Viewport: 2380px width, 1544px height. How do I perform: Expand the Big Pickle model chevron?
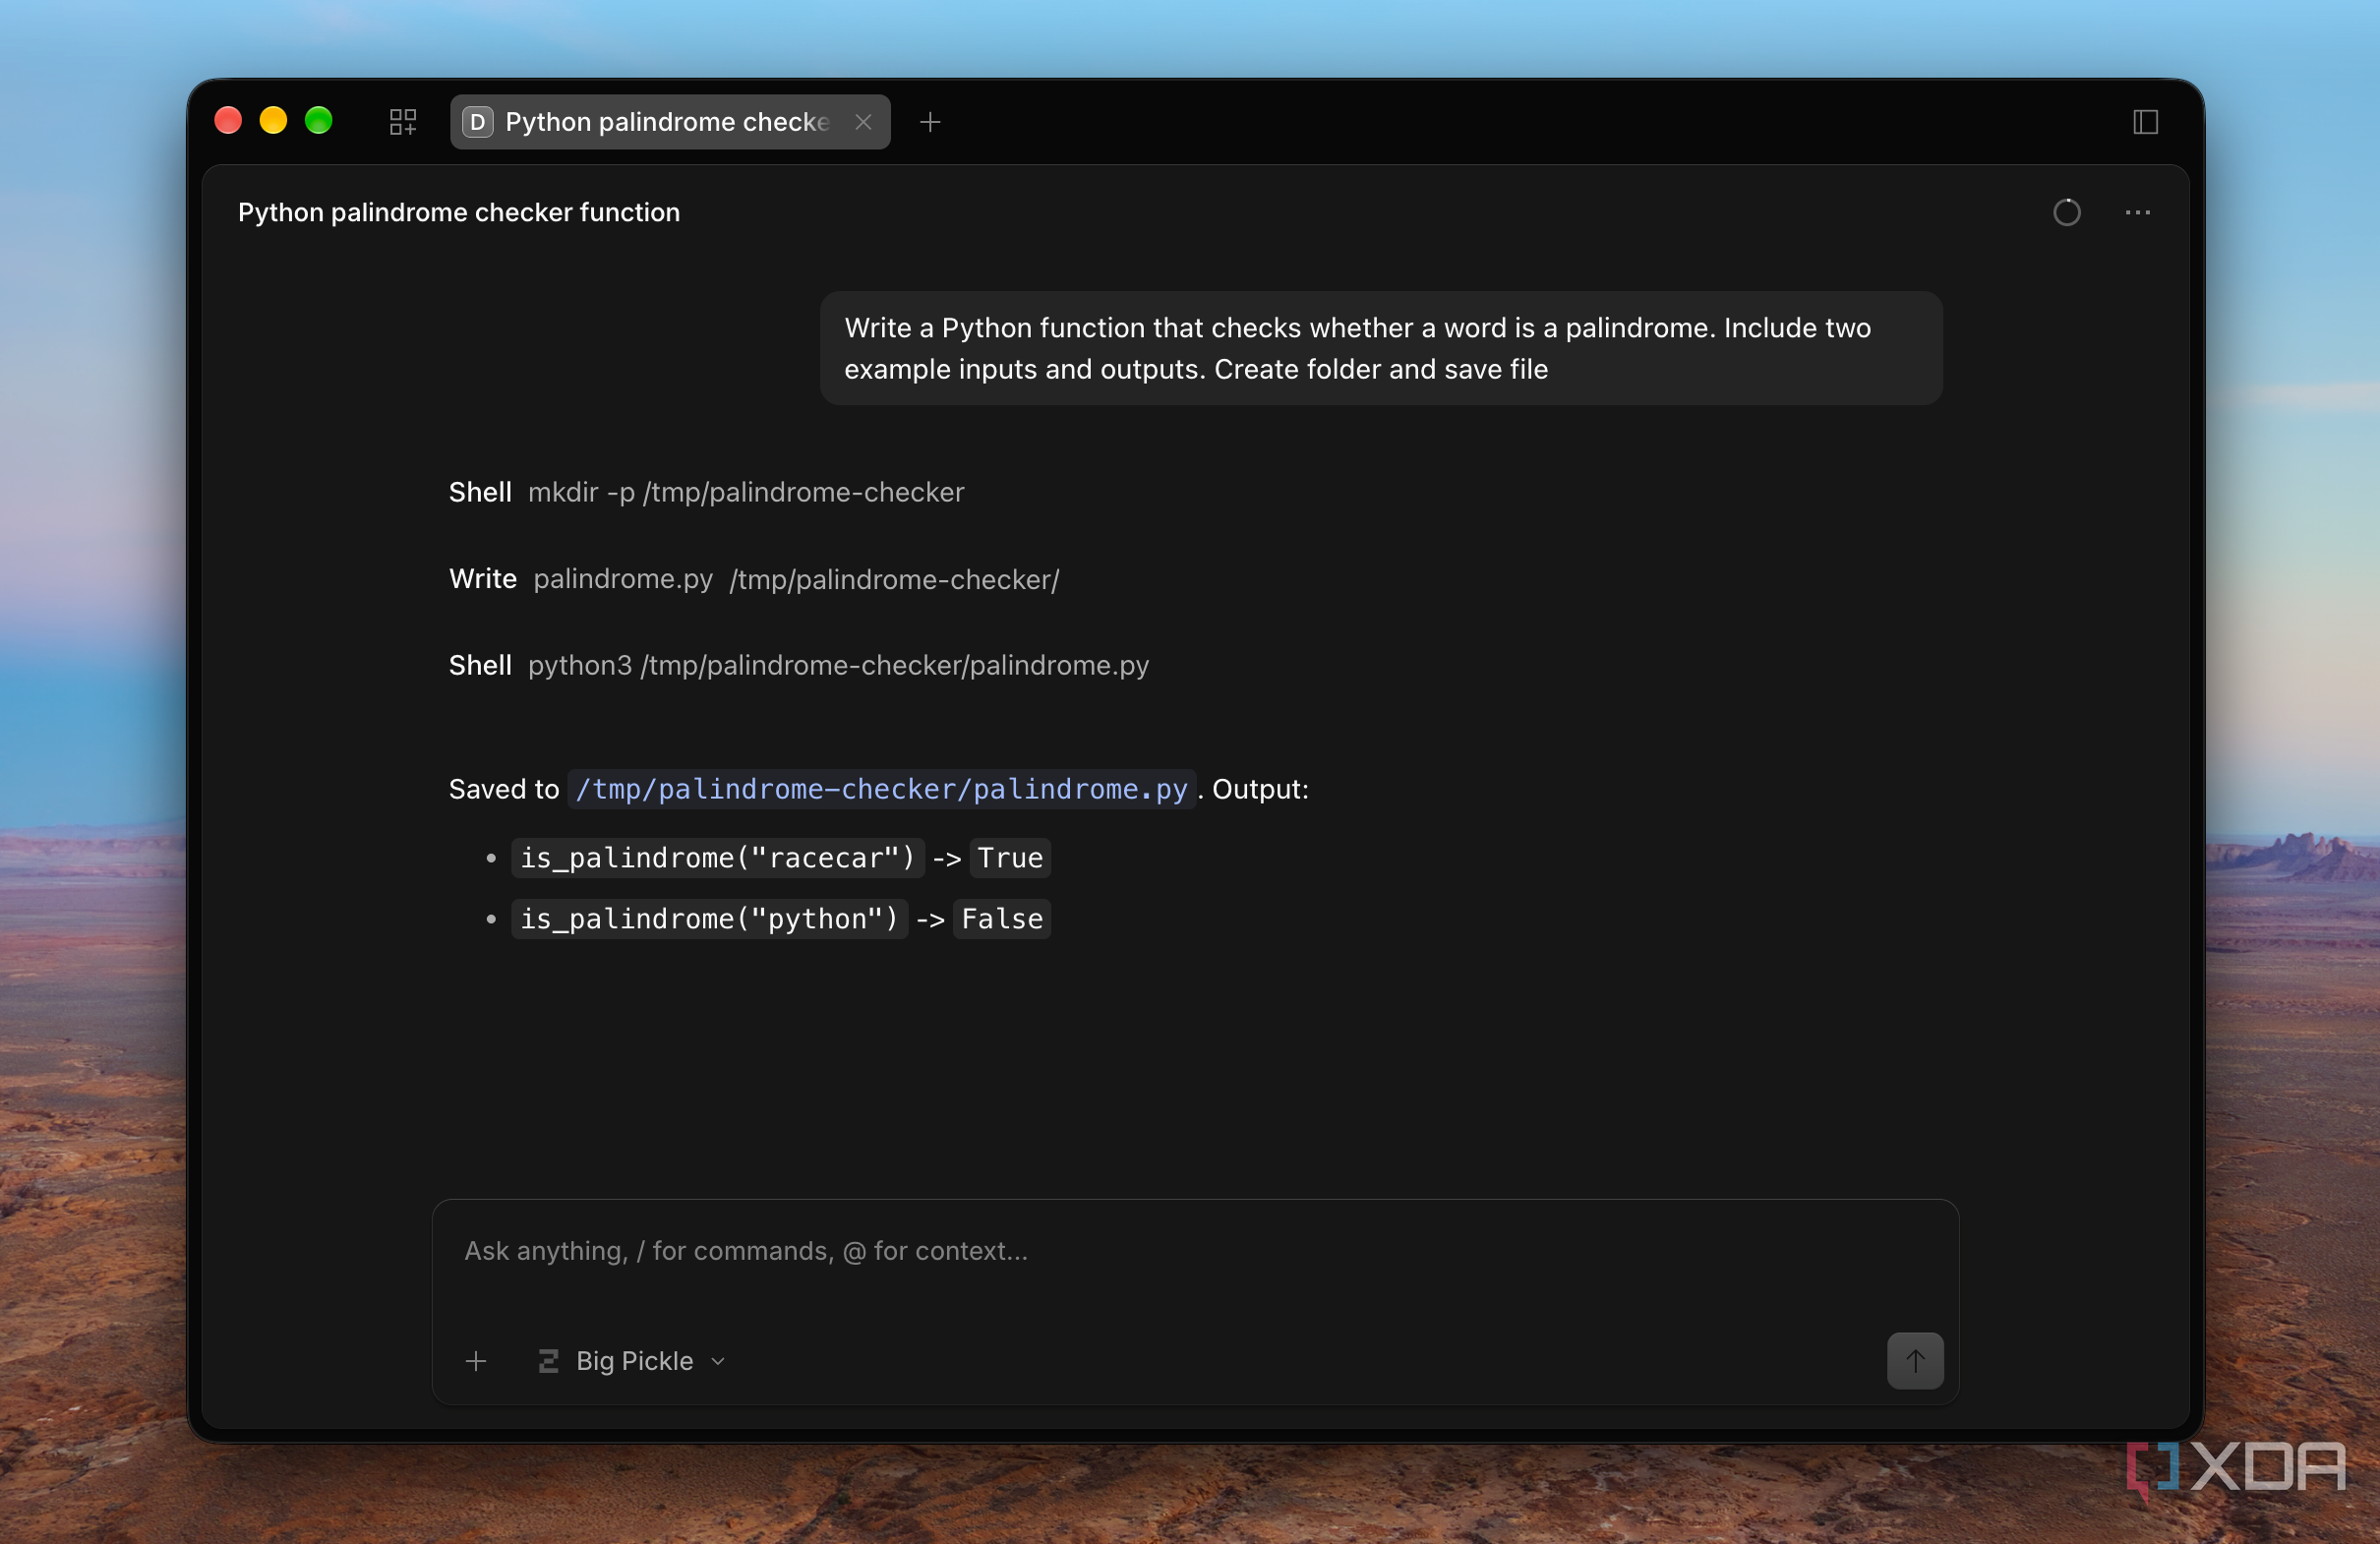(718, 1362)
